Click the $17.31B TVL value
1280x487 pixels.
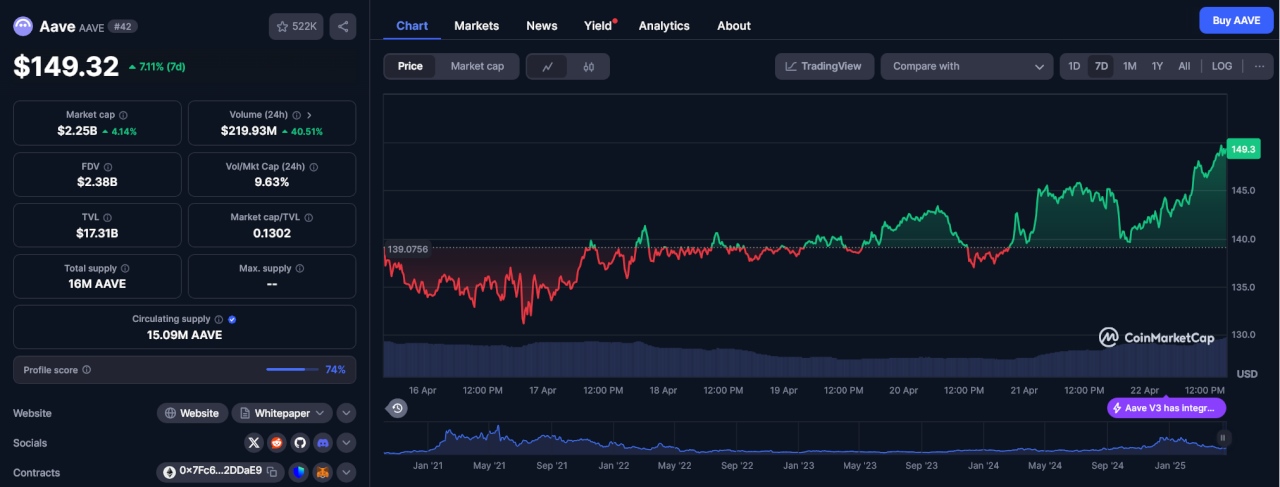pos(97,233)
